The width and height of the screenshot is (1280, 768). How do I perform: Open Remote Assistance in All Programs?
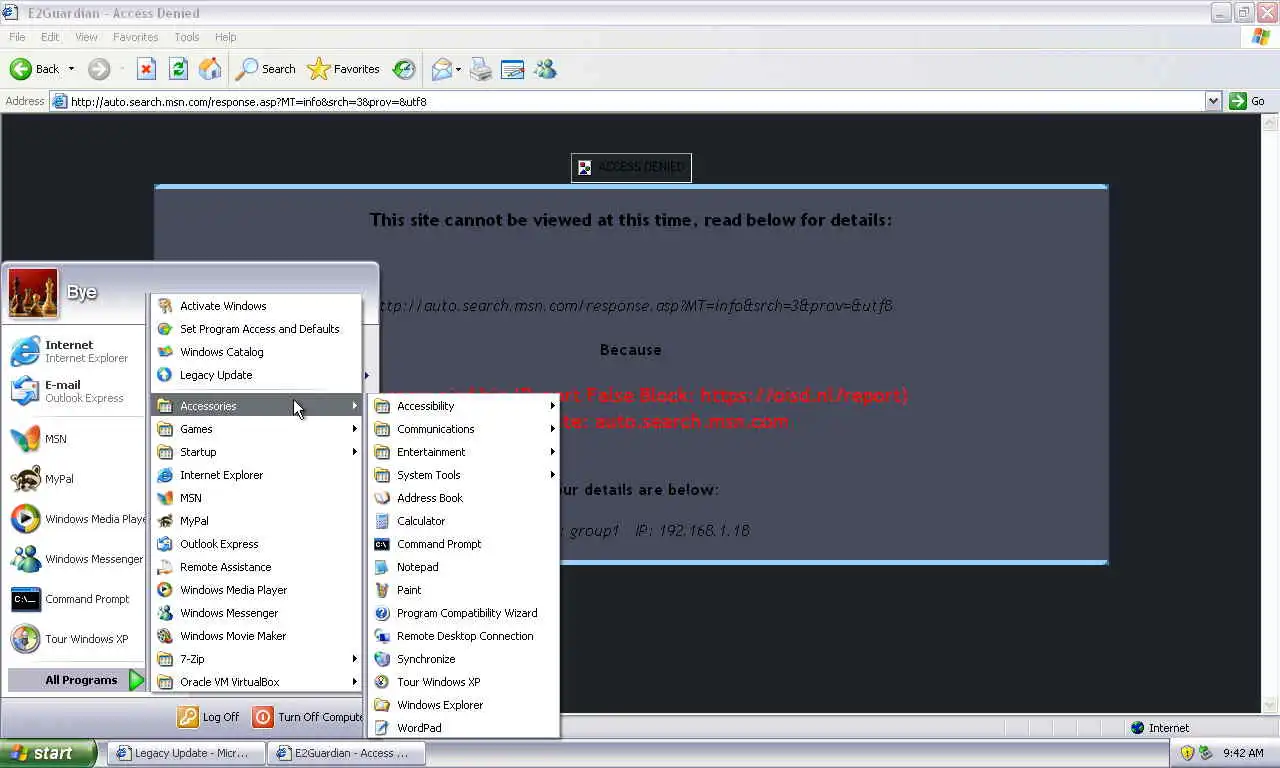[256, 567]
